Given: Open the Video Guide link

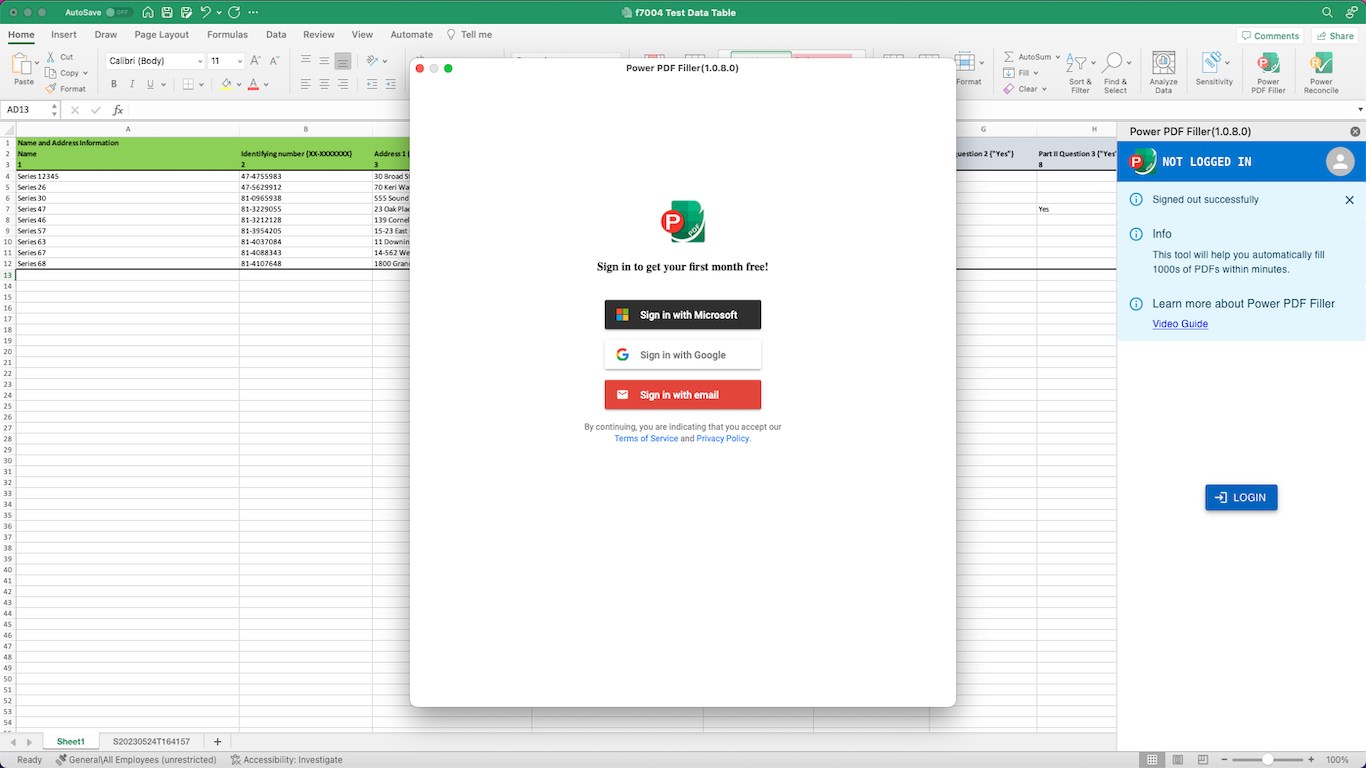Looking at the screenshot, I should 1180,324.
